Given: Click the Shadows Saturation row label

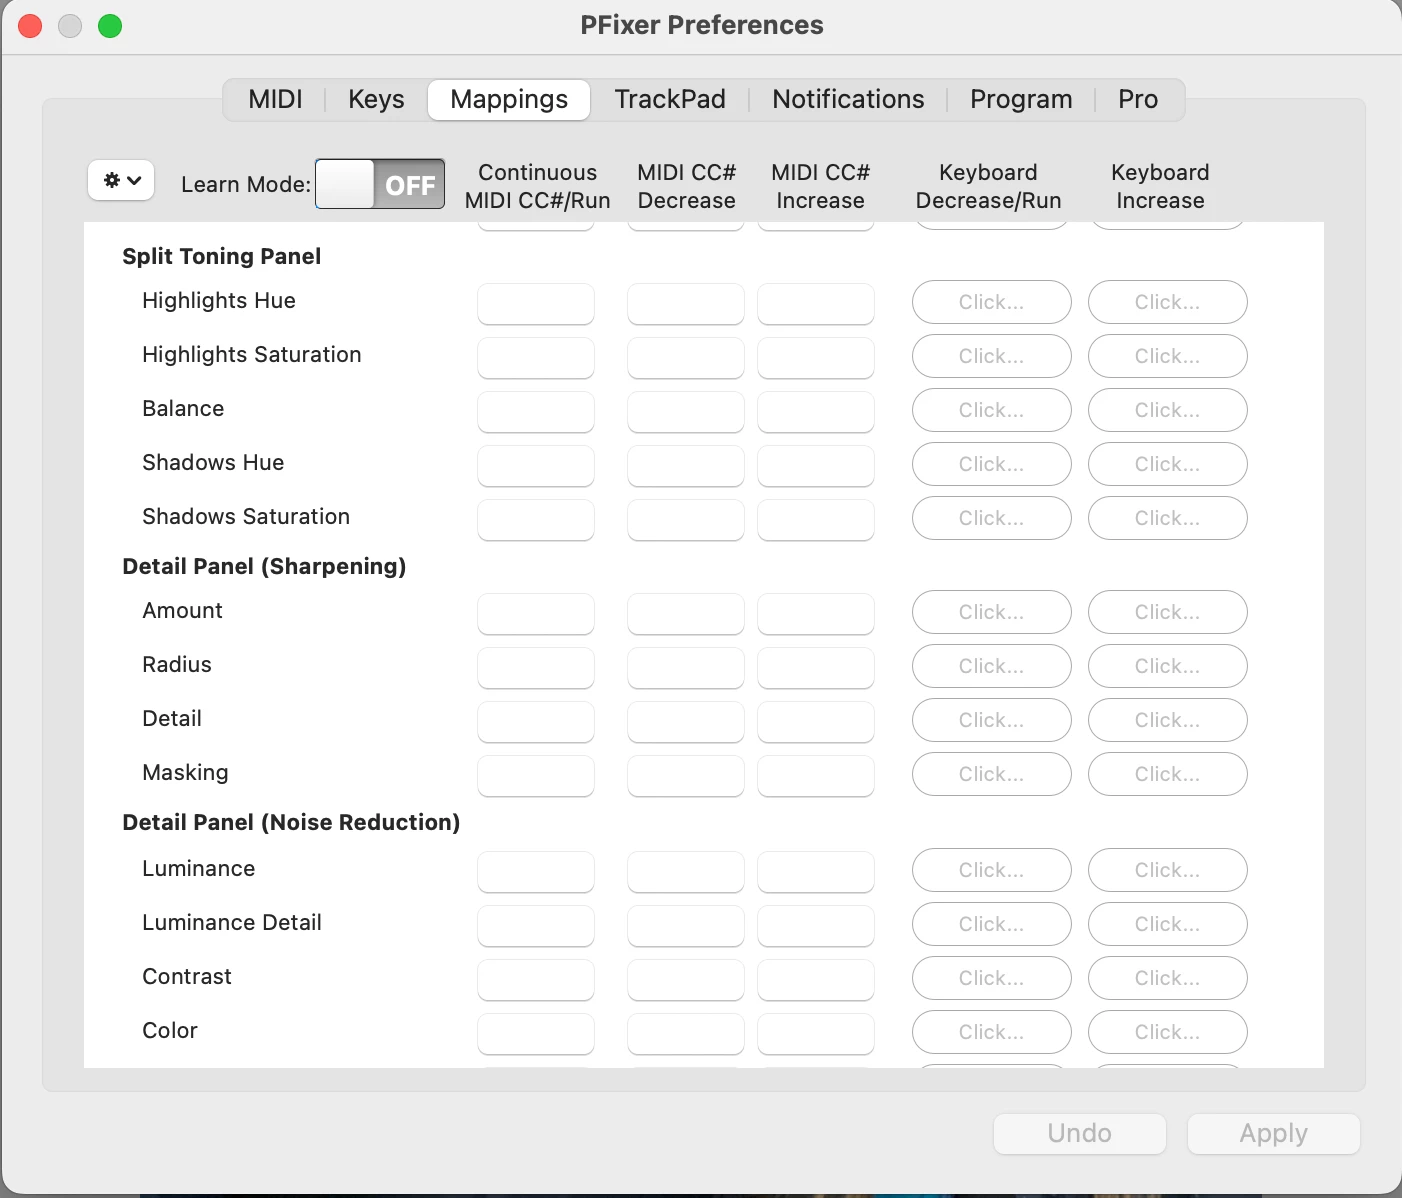Looking at the screenshot, I should pyautogui.click(x=246, y=516).
